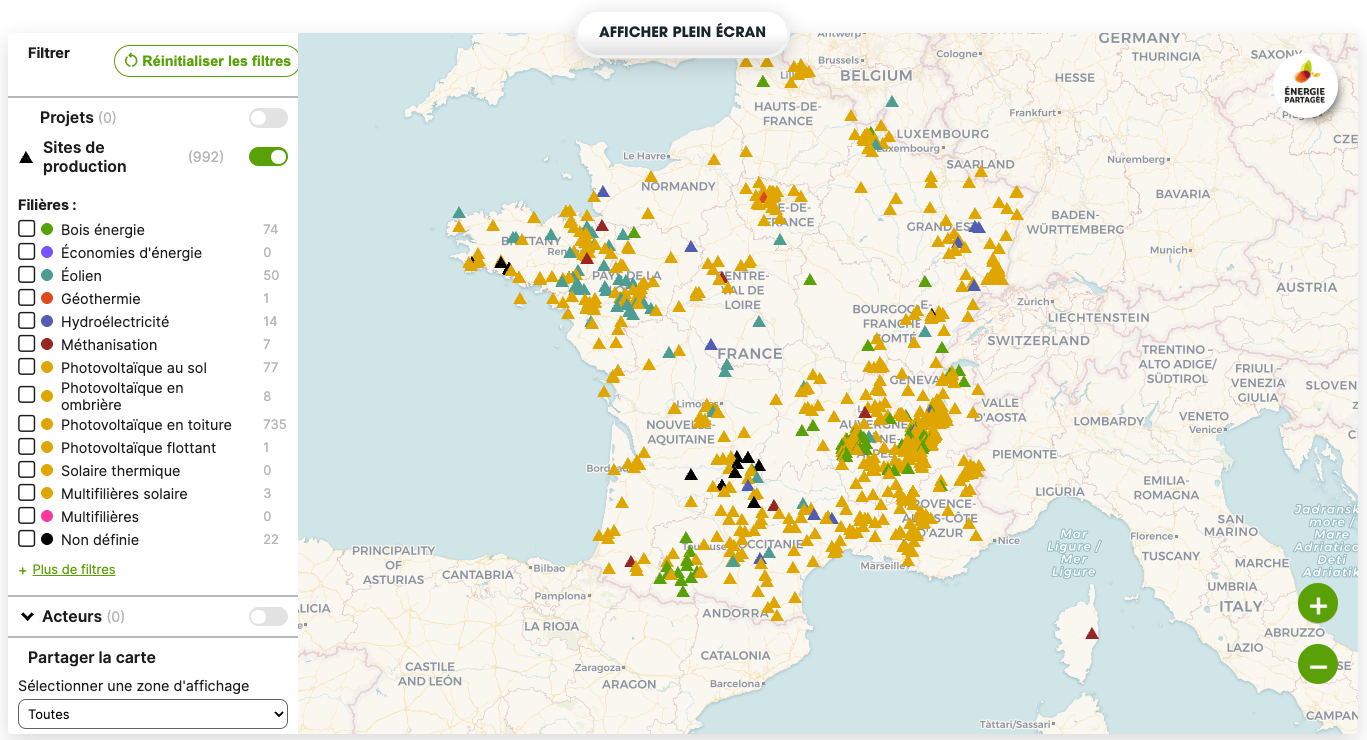Disable the Sites de production toggle
Viewport: 1367px width, 740px height.
[x=268, y=157]
